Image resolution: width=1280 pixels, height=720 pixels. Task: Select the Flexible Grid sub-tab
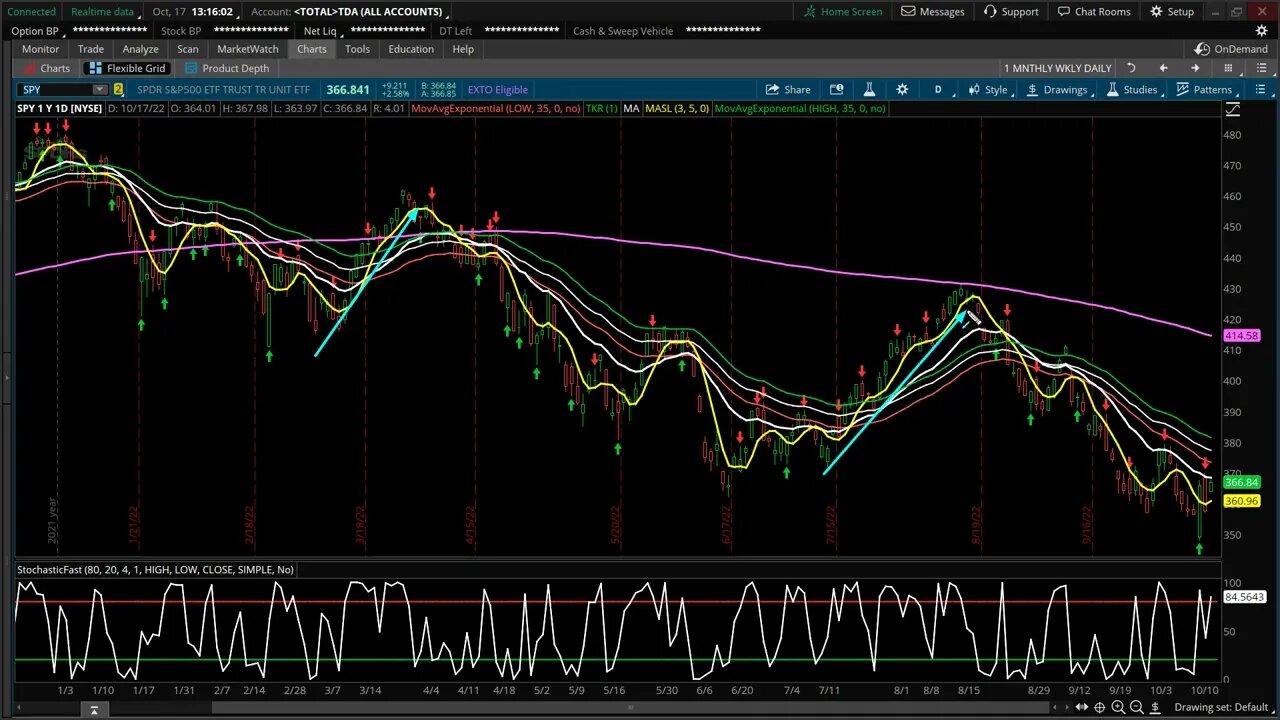[127, 68]
